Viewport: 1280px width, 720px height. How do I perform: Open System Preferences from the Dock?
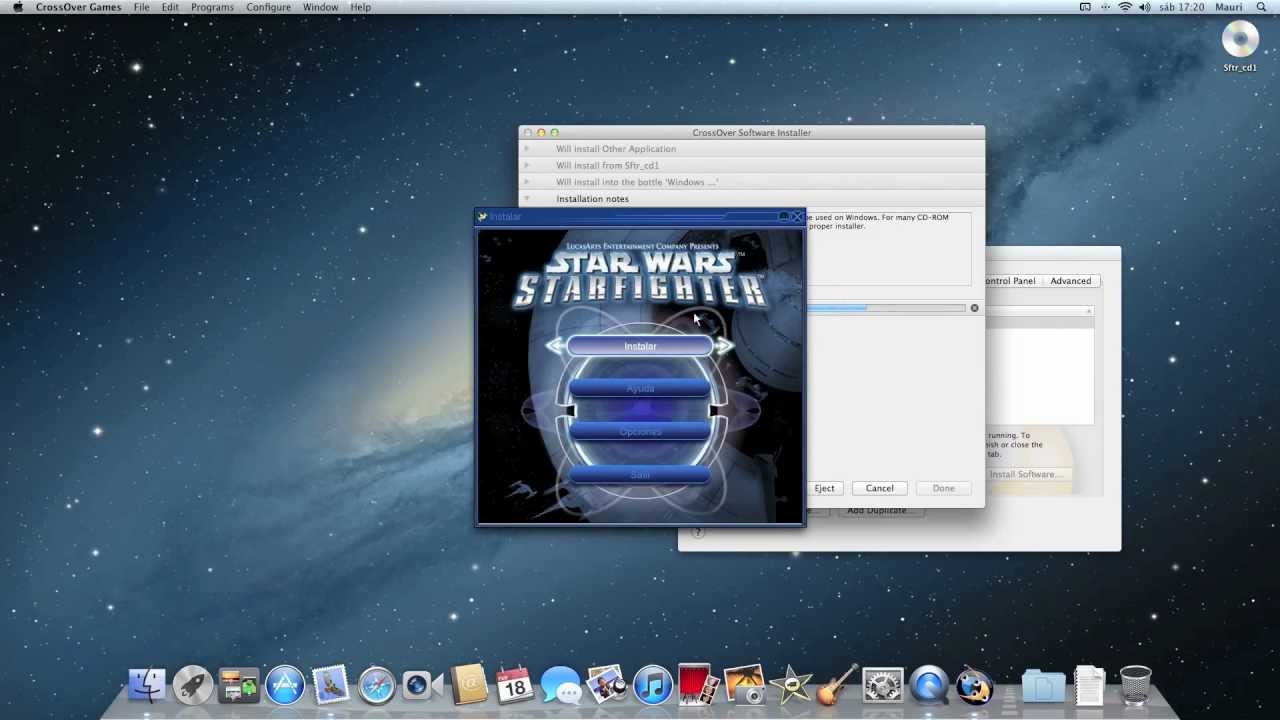[x=882, y=686]
